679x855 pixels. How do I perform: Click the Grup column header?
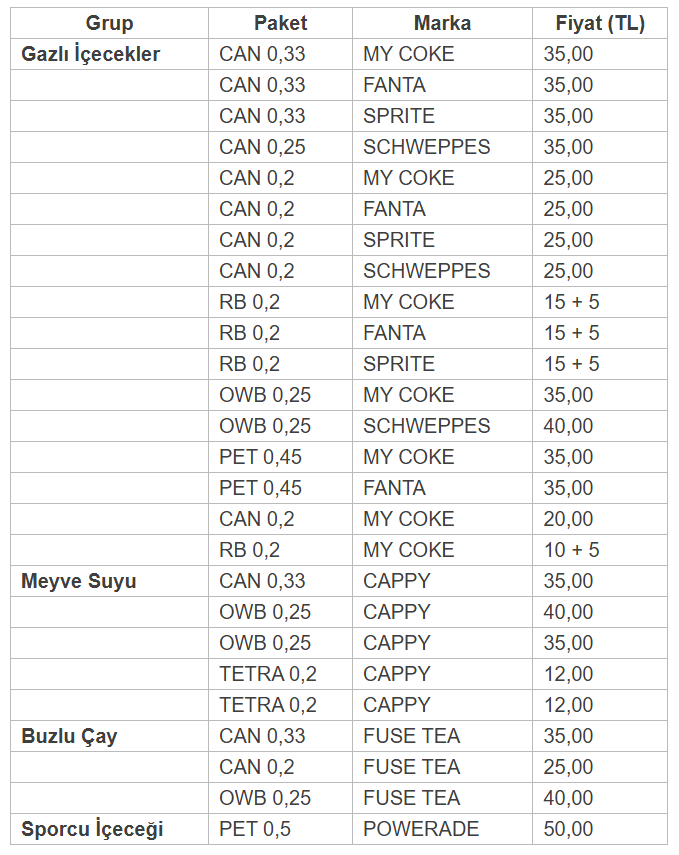(x=109, y=23)
